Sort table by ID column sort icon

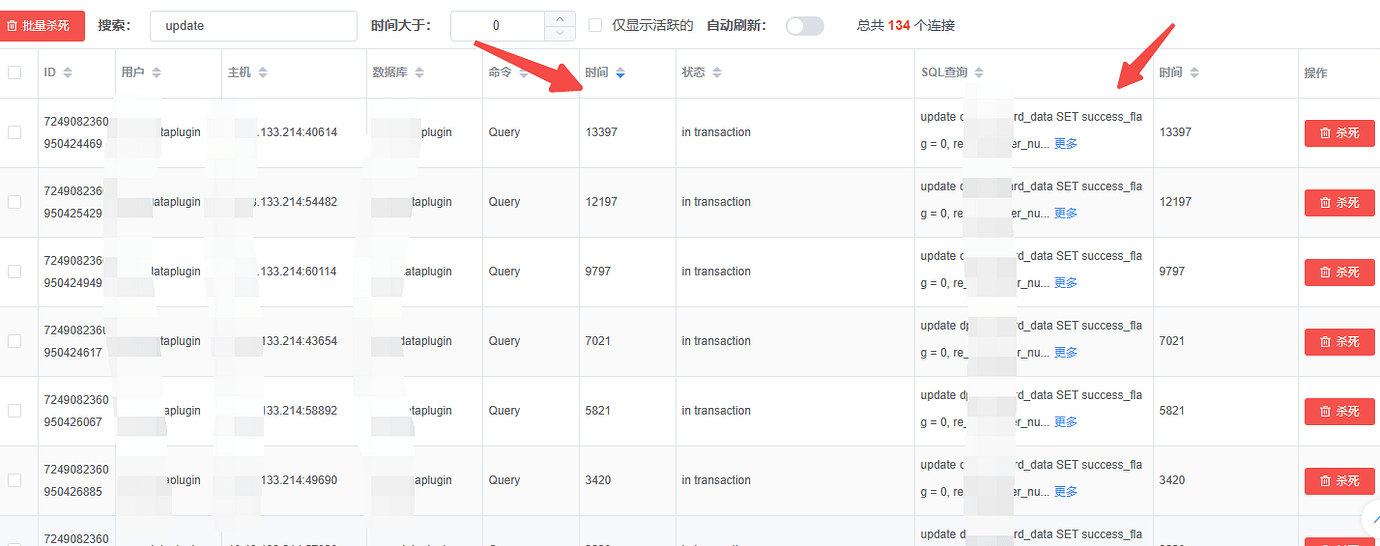pos(68,73)
